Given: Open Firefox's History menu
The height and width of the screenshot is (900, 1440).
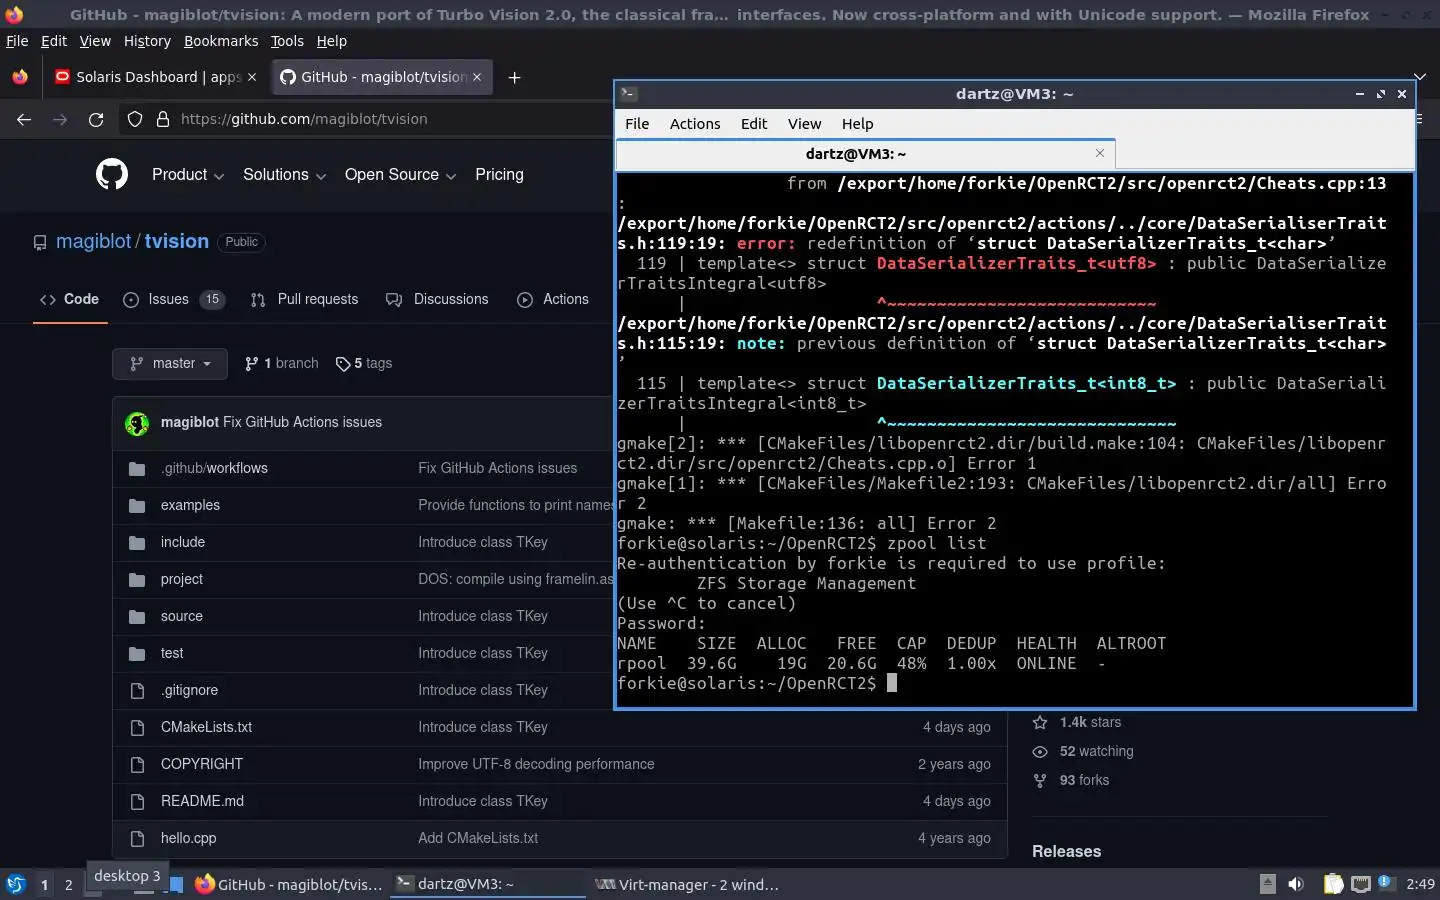Looking at the screenshot, I should tap(147, 41).
